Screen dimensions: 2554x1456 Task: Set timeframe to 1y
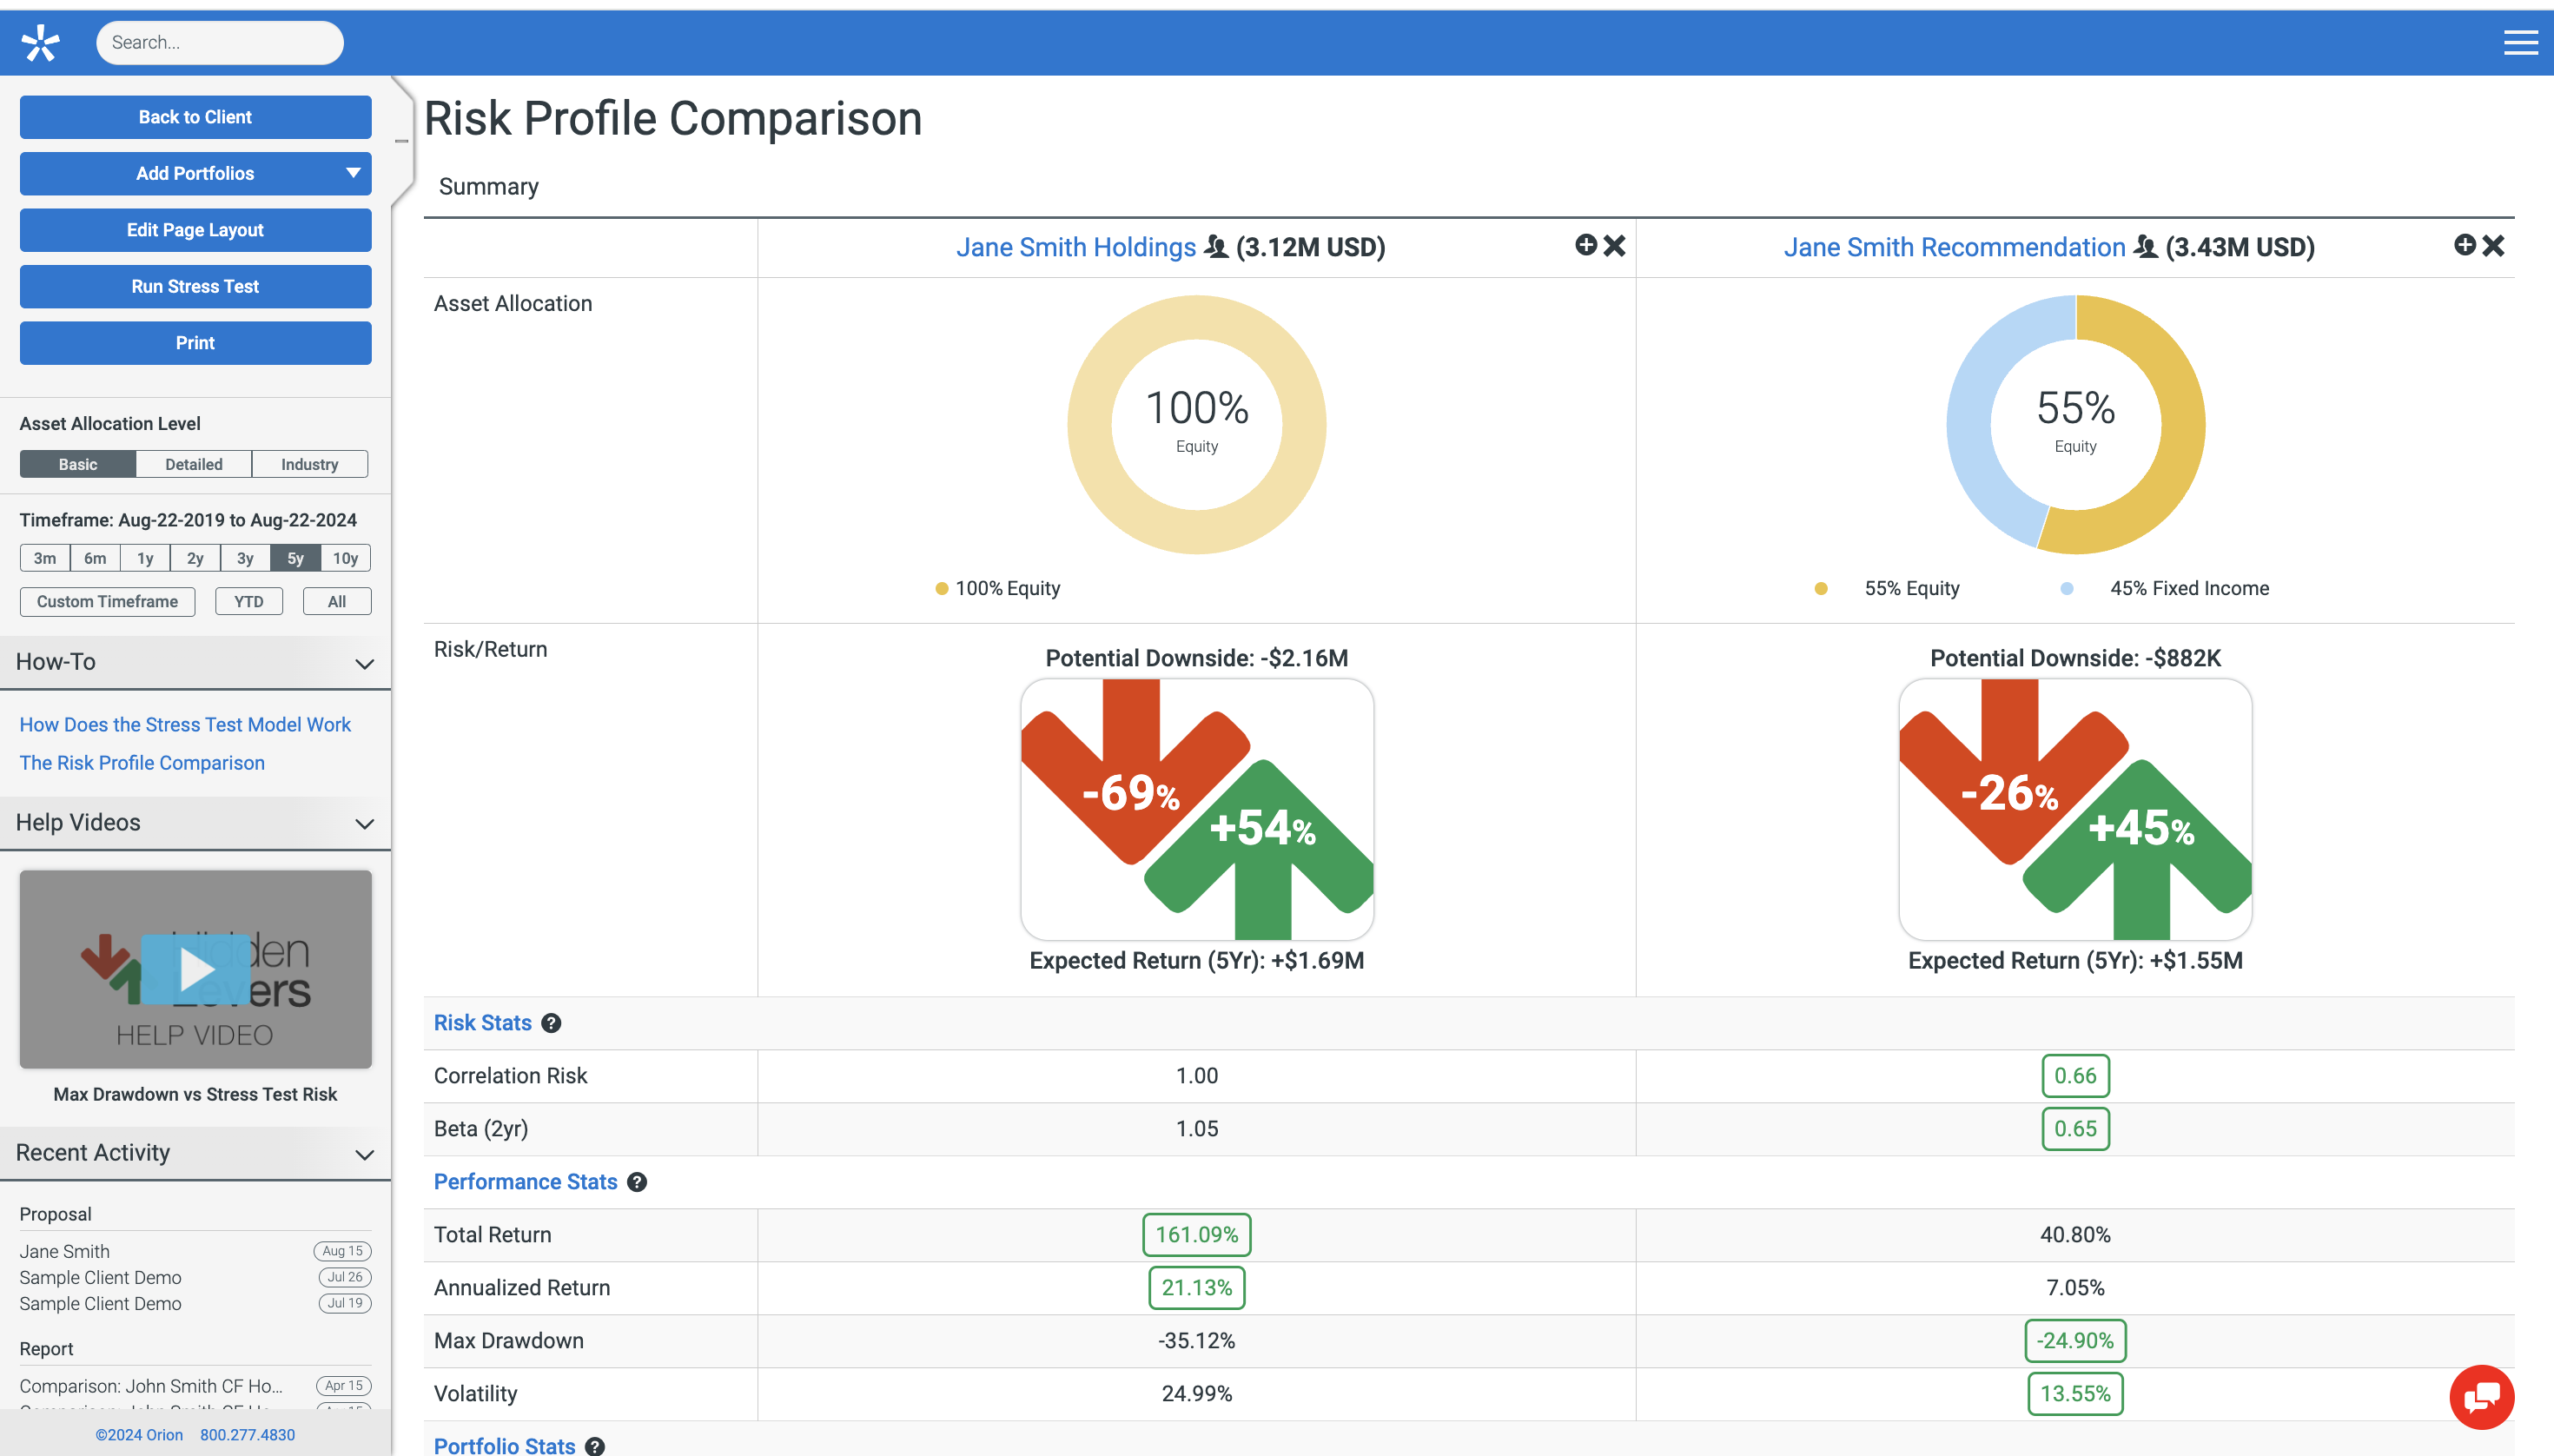point(145,558)
